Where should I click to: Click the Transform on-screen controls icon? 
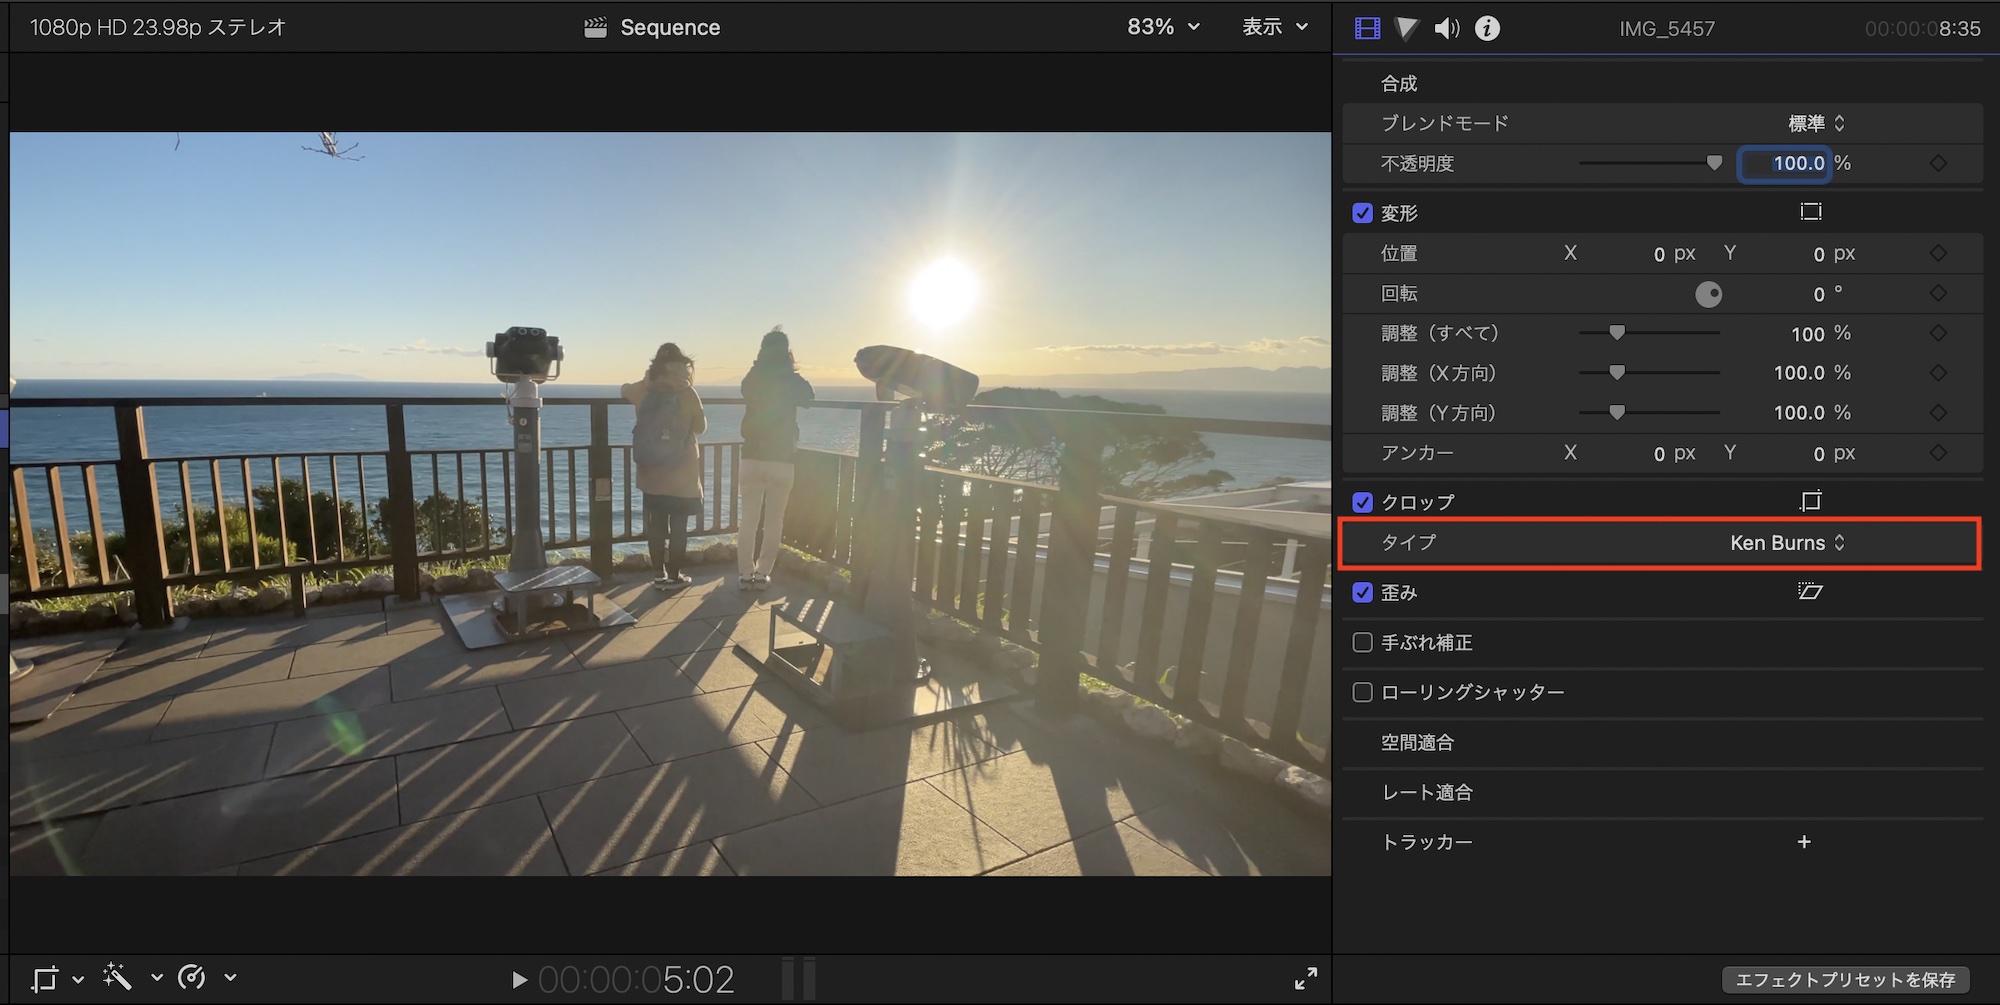point(1810,212)
